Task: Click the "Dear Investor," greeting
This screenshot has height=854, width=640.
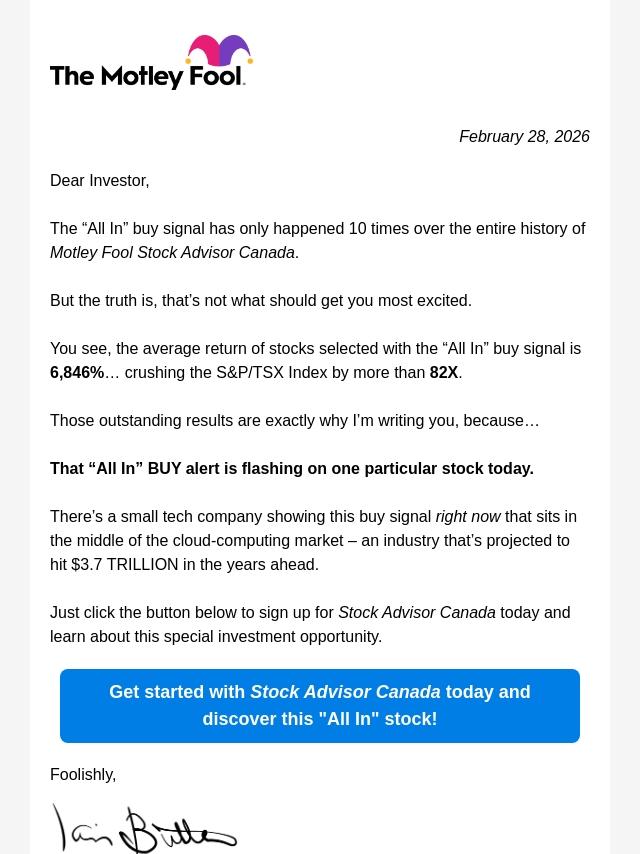Action: [x=99, y=180]
